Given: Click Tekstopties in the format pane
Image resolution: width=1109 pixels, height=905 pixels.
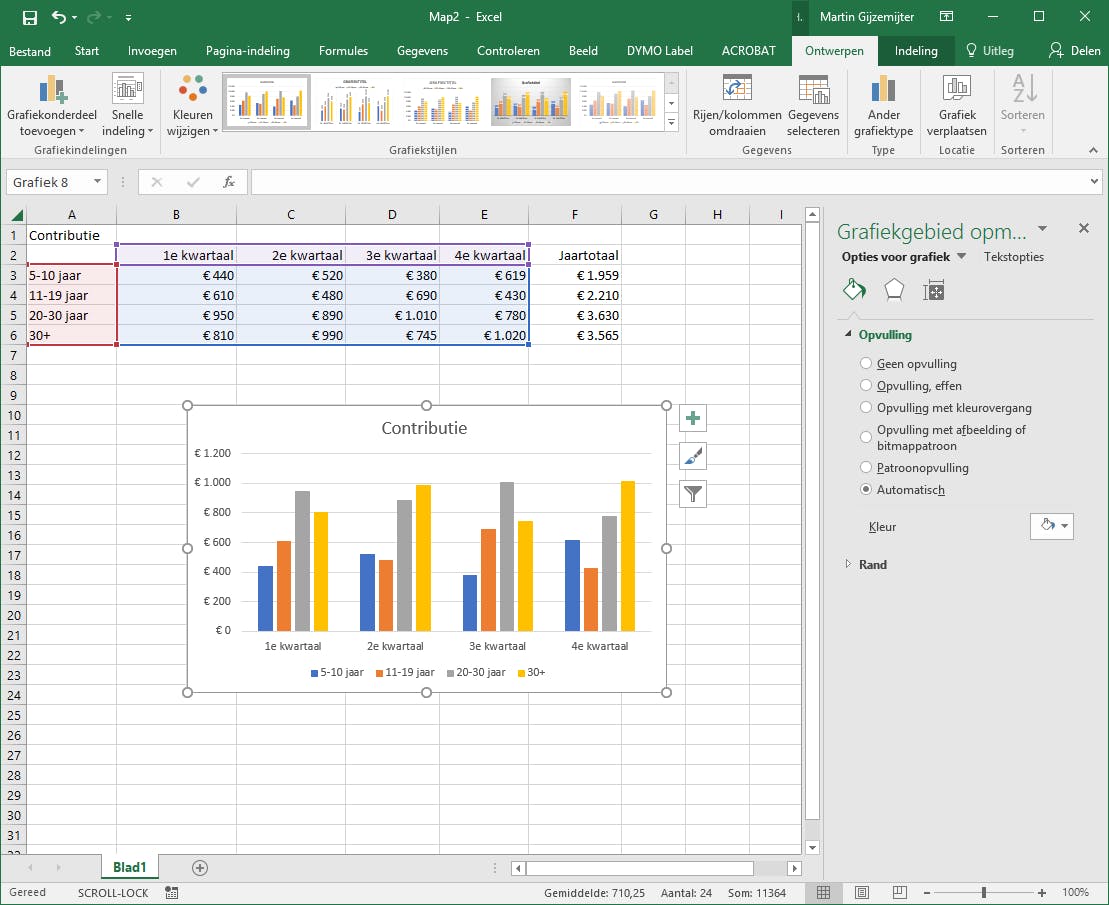Looking at the screenshot, I should pyautogui.click(x=1013, y=257).
